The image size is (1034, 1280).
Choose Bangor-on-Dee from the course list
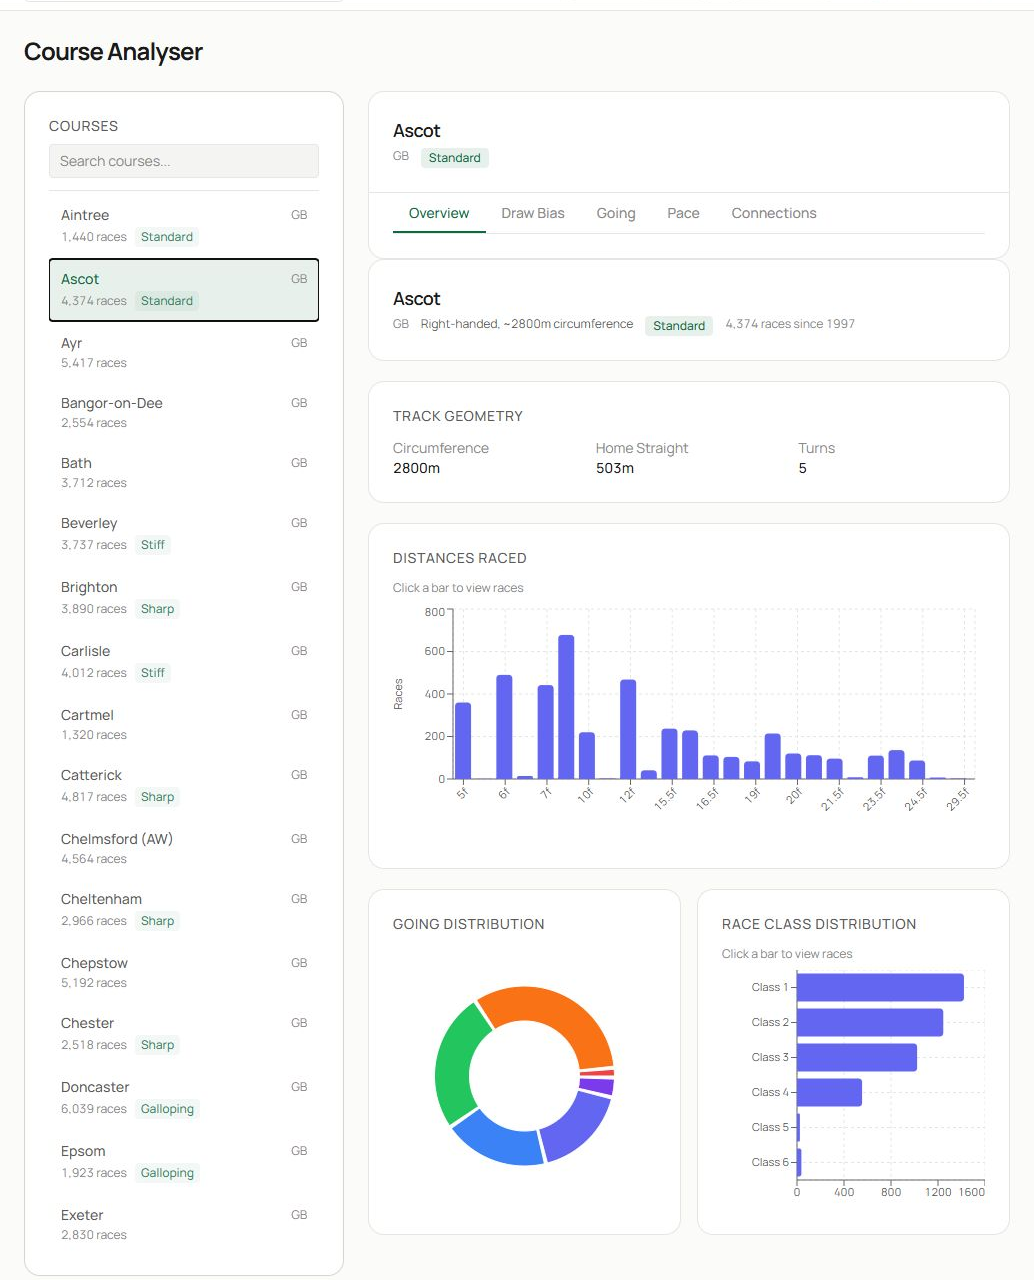coord(184,412)
